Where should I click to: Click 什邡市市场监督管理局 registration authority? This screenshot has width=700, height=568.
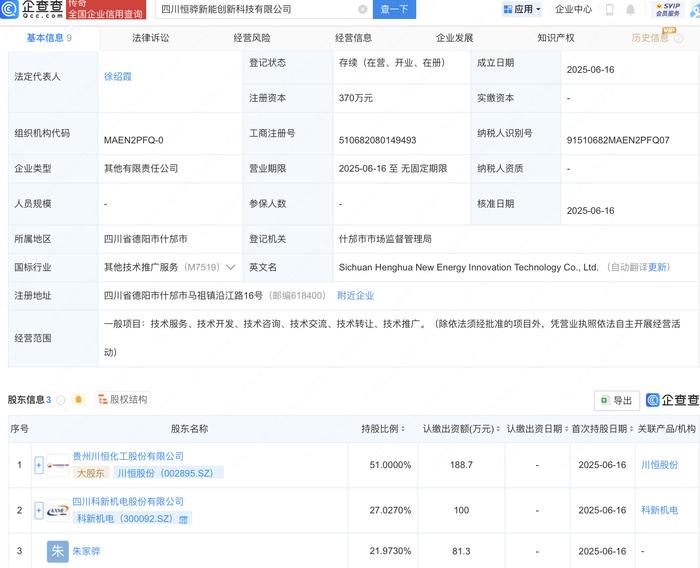tap(385, 239)
